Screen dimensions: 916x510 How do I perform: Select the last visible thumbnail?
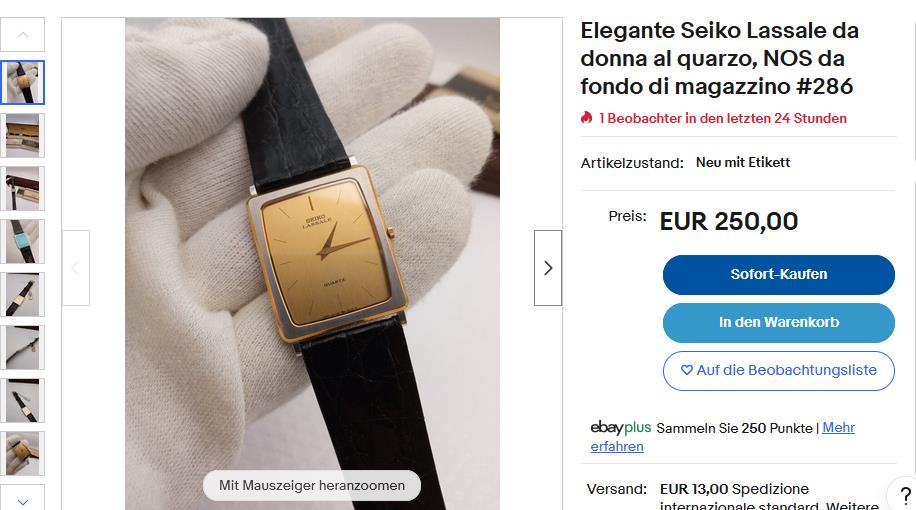(23, 453)
